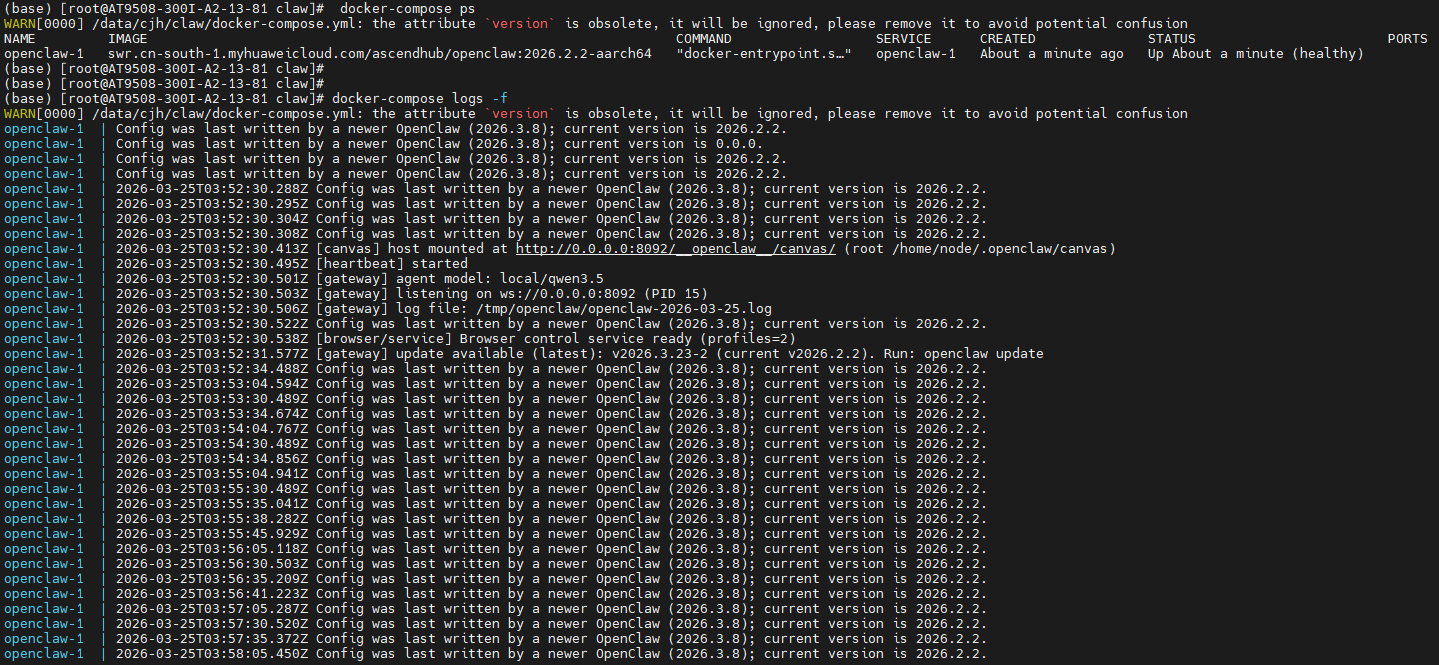Click the 'docker-compose logs -f' command text
The width and height of the screenshot is (1439, 665).
coord(419,99)
